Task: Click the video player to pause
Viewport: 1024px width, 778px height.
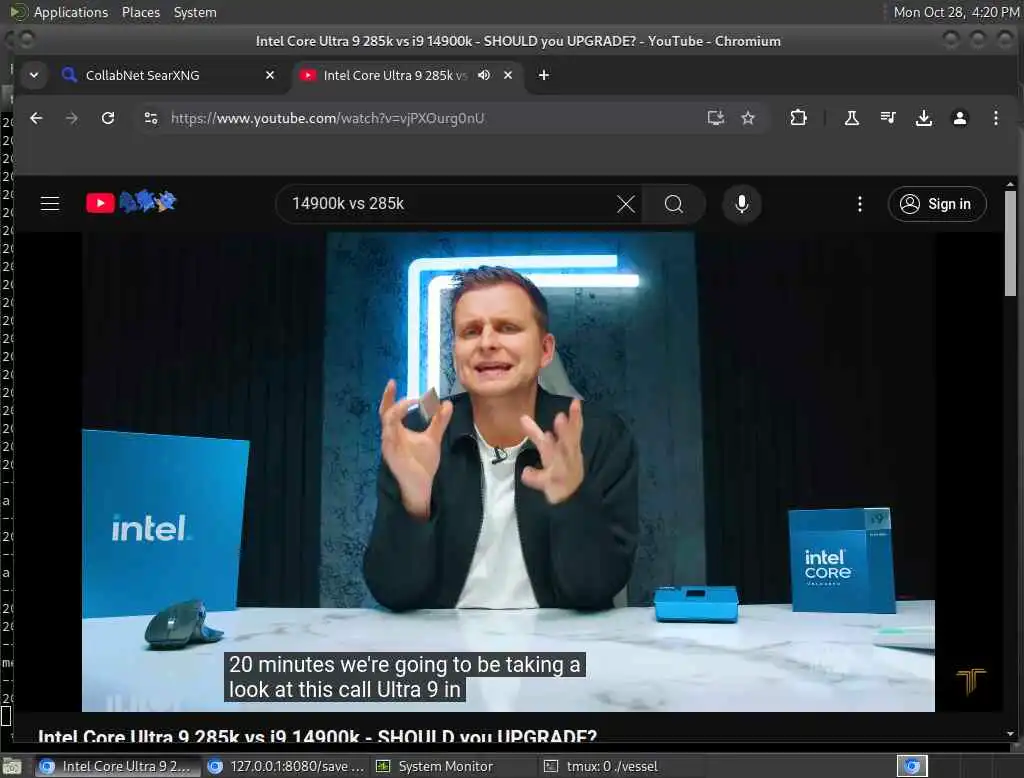Action: click(x=508, y=472)
